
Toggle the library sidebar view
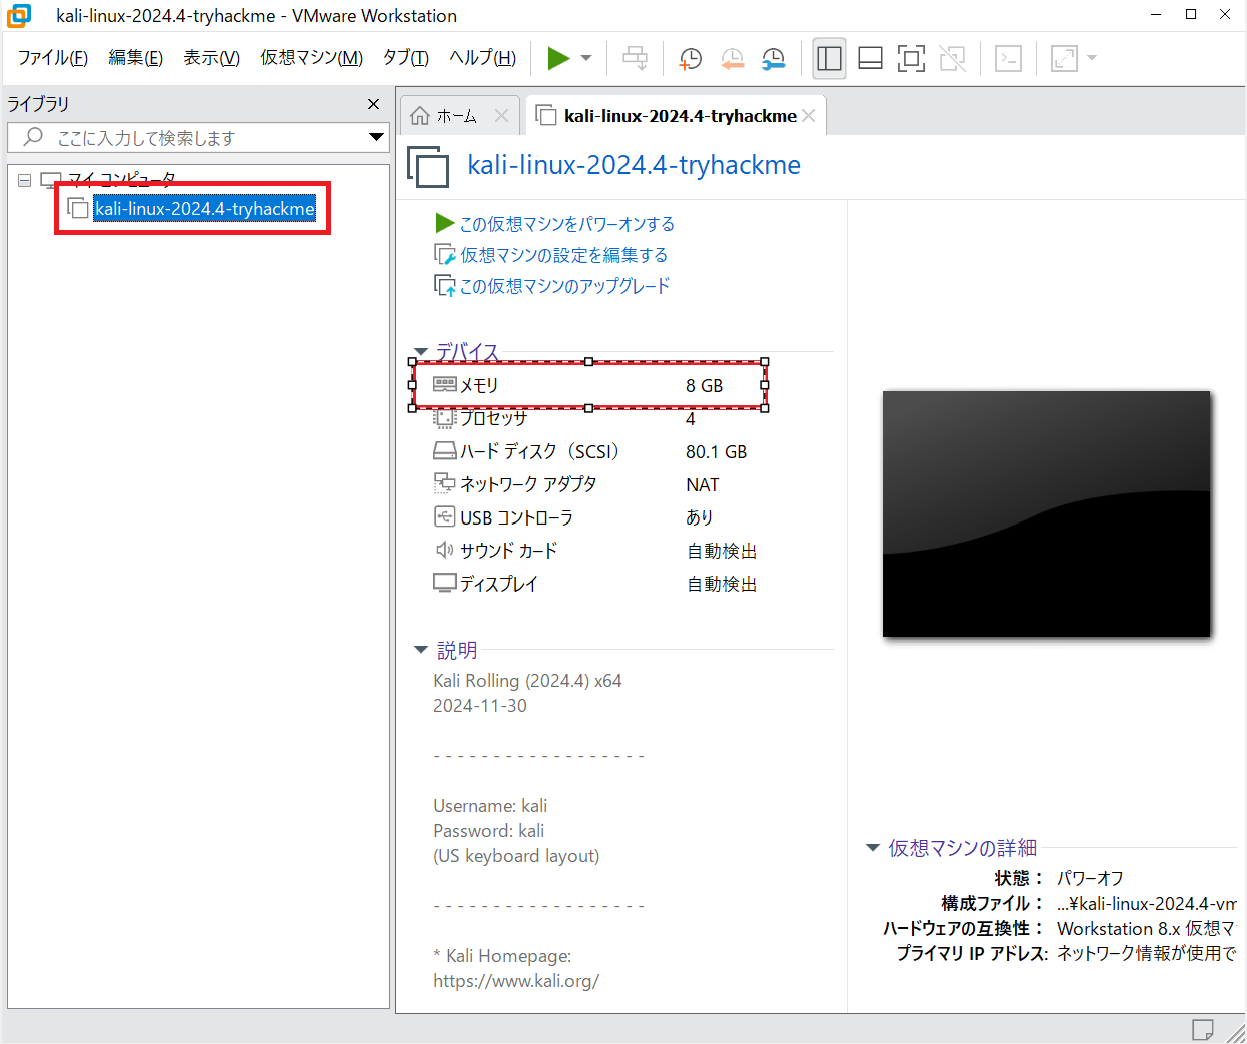pos(829,59)
